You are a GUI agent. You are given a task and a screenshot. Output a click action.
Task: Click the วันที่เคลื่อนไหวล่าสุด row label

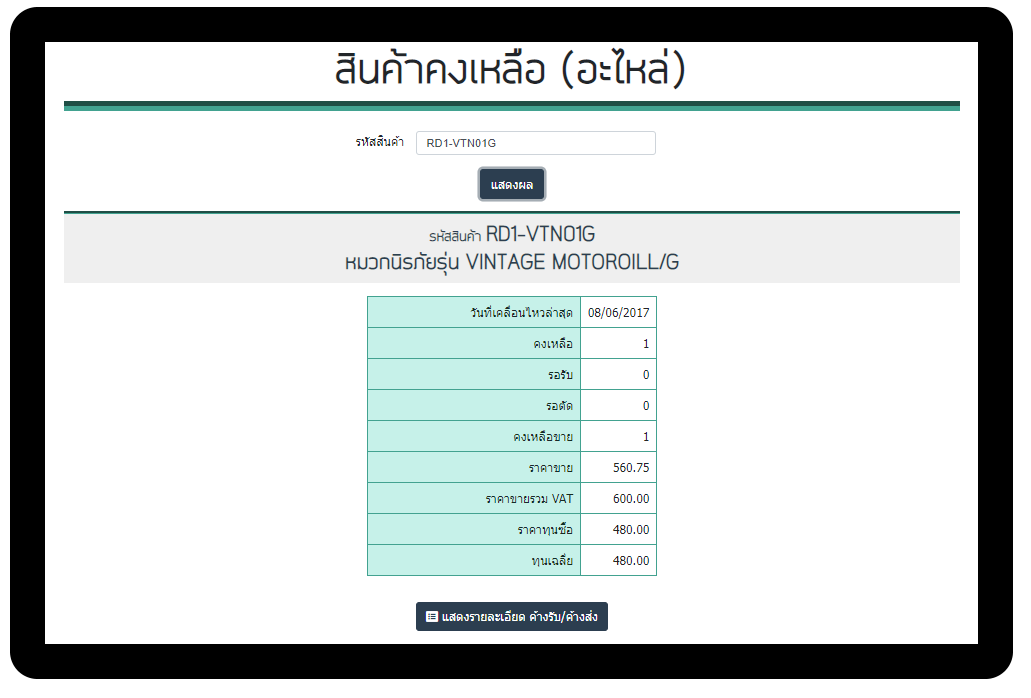(521, 313)
